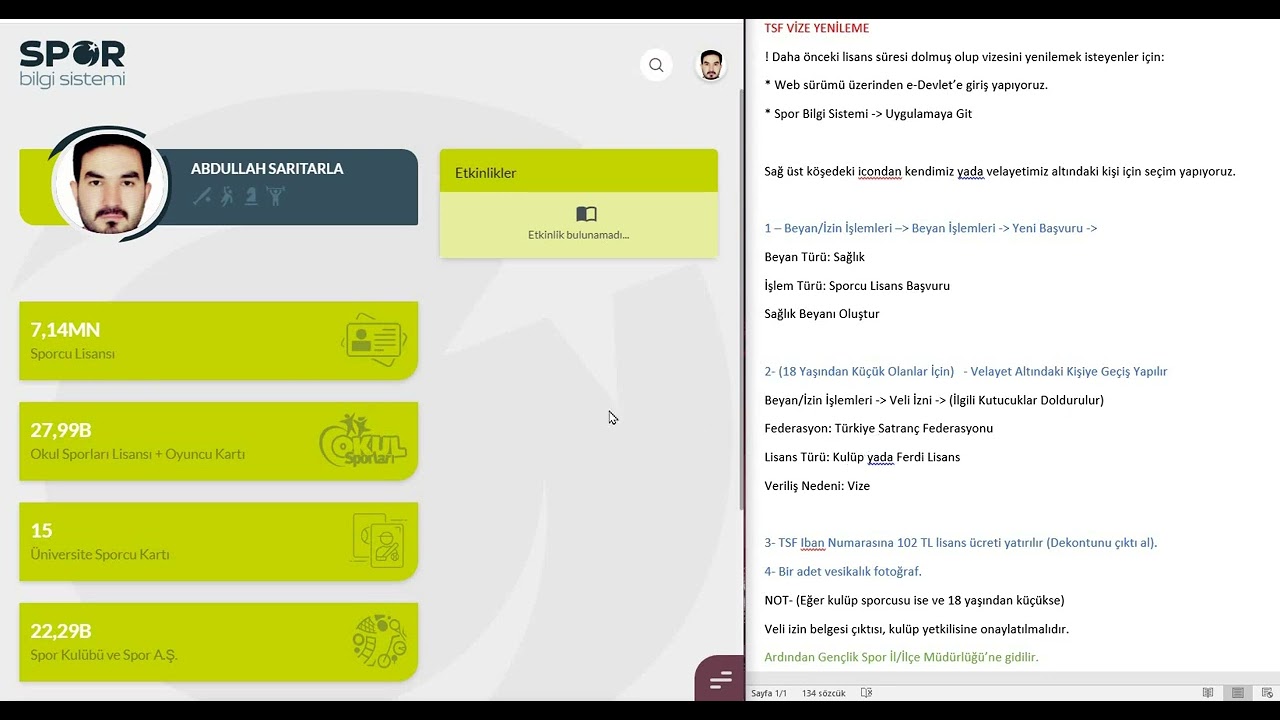Click the Okul Sporları logo icon
The width and height of the screenshot is (1280, 720).
click(363, 441)
